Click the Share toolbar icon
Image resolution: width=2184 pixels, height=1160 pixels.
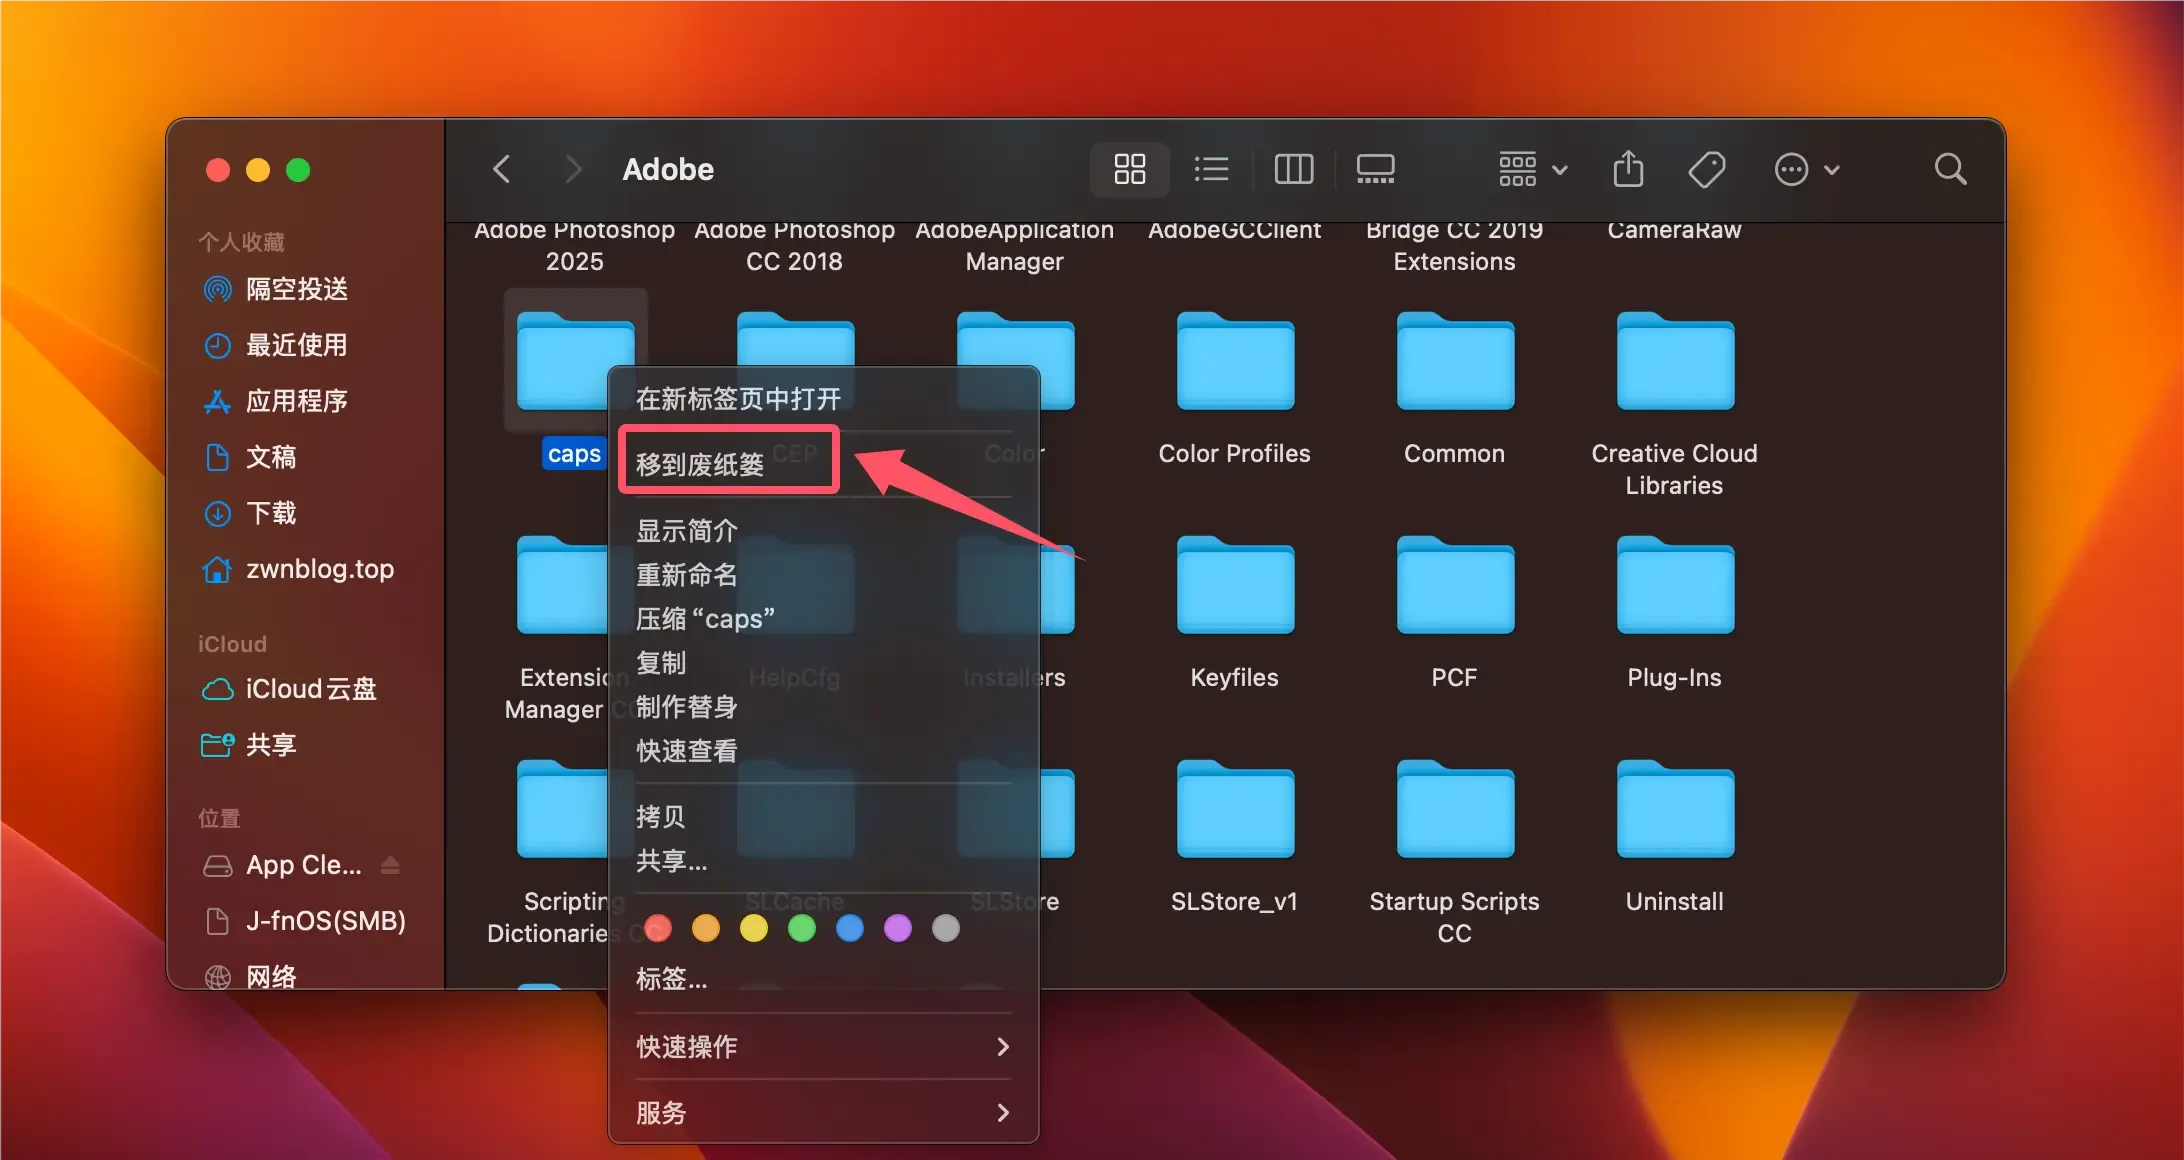click(x=1628, y=169)
